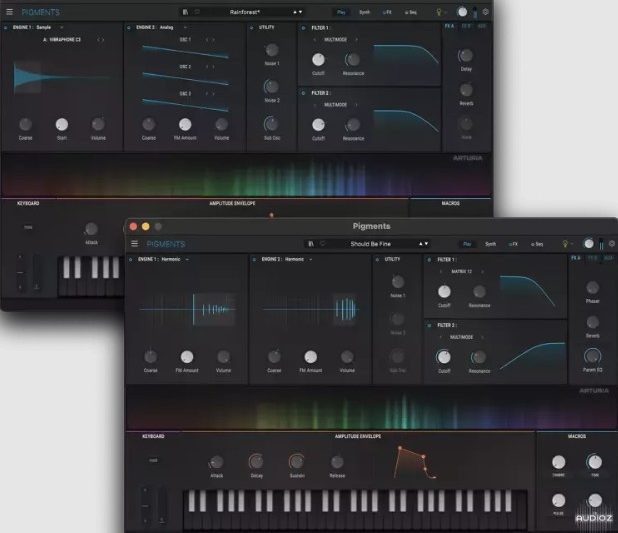Click the next arrow beside OSC 1 in the Rainforest window
618x533 pixels.
[214, 39]
